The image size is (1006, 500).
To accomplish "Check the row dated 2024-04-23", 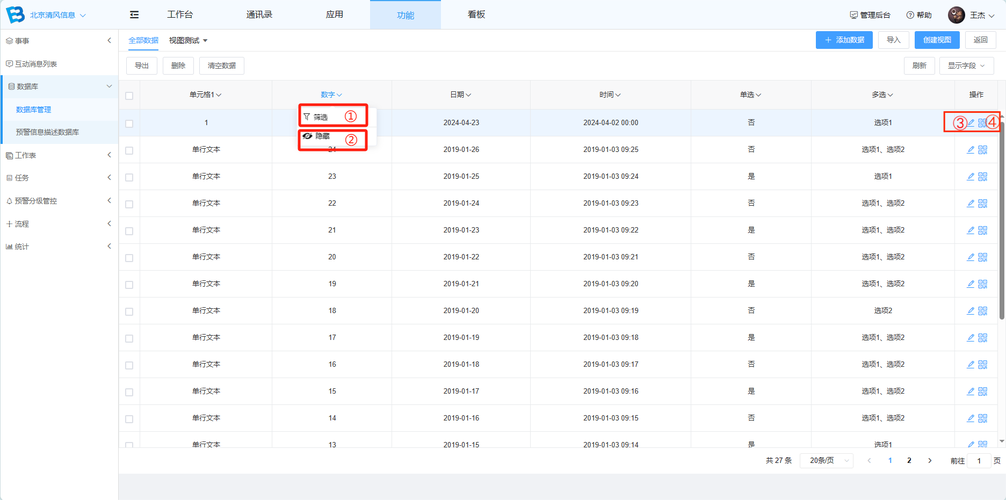I will 129,123.
